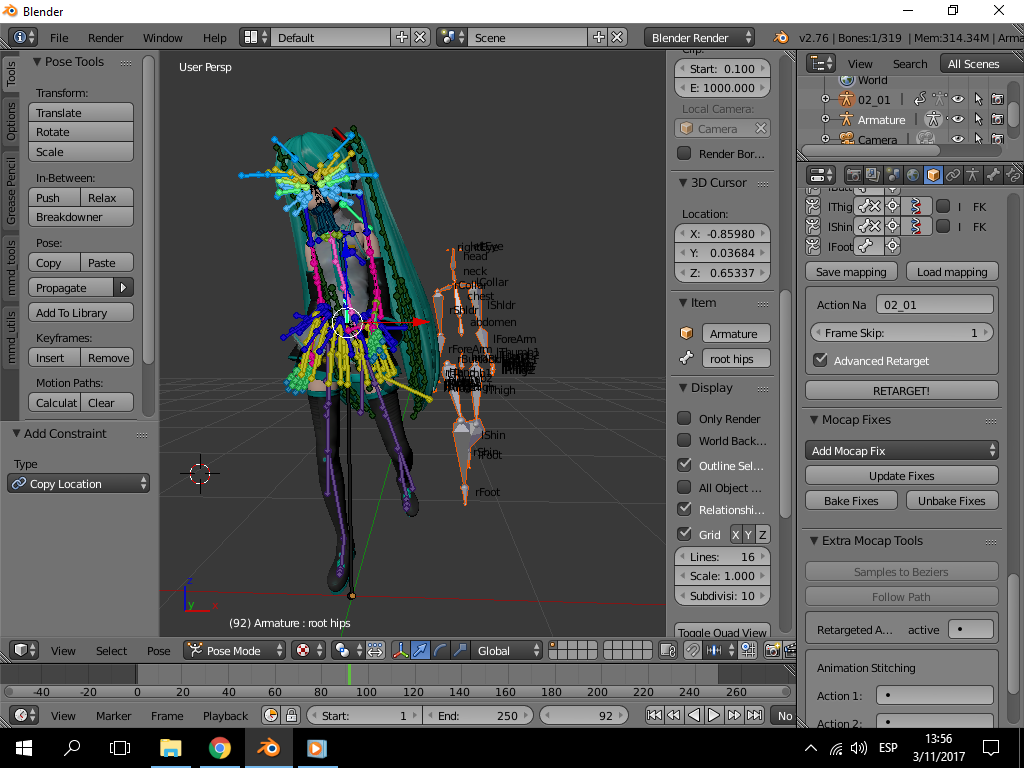Switch to the mmd_tools tab
1024x768 pixels.
(x=10, y=268)
